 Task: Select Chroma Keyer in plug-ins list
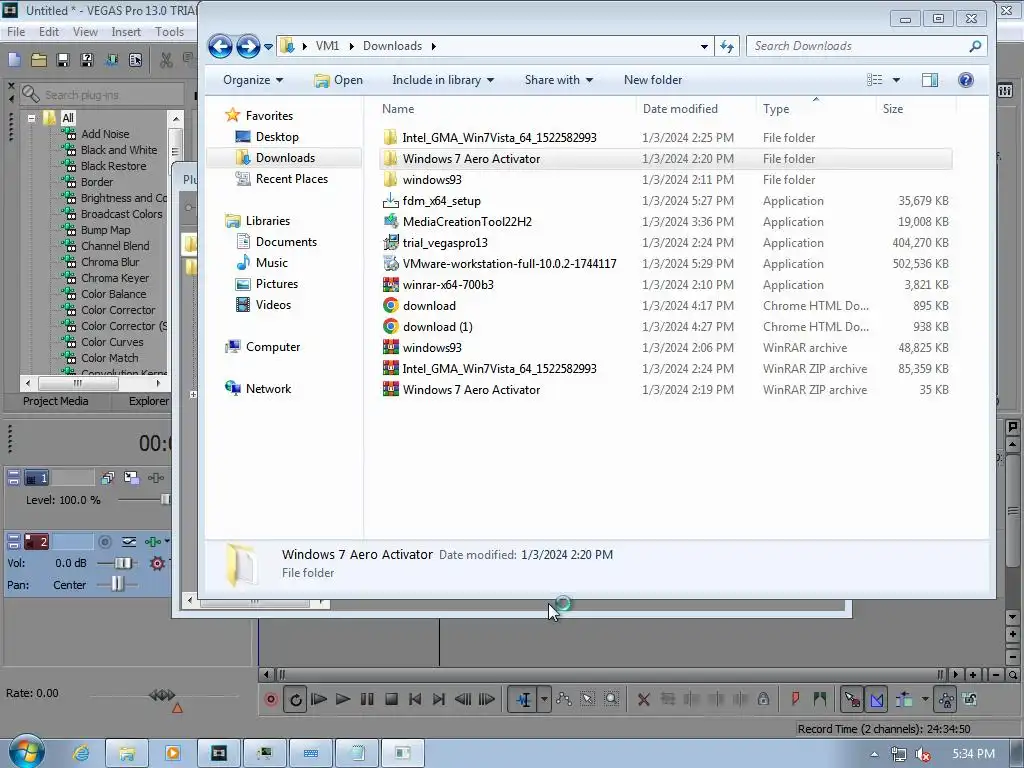(115, 278)
